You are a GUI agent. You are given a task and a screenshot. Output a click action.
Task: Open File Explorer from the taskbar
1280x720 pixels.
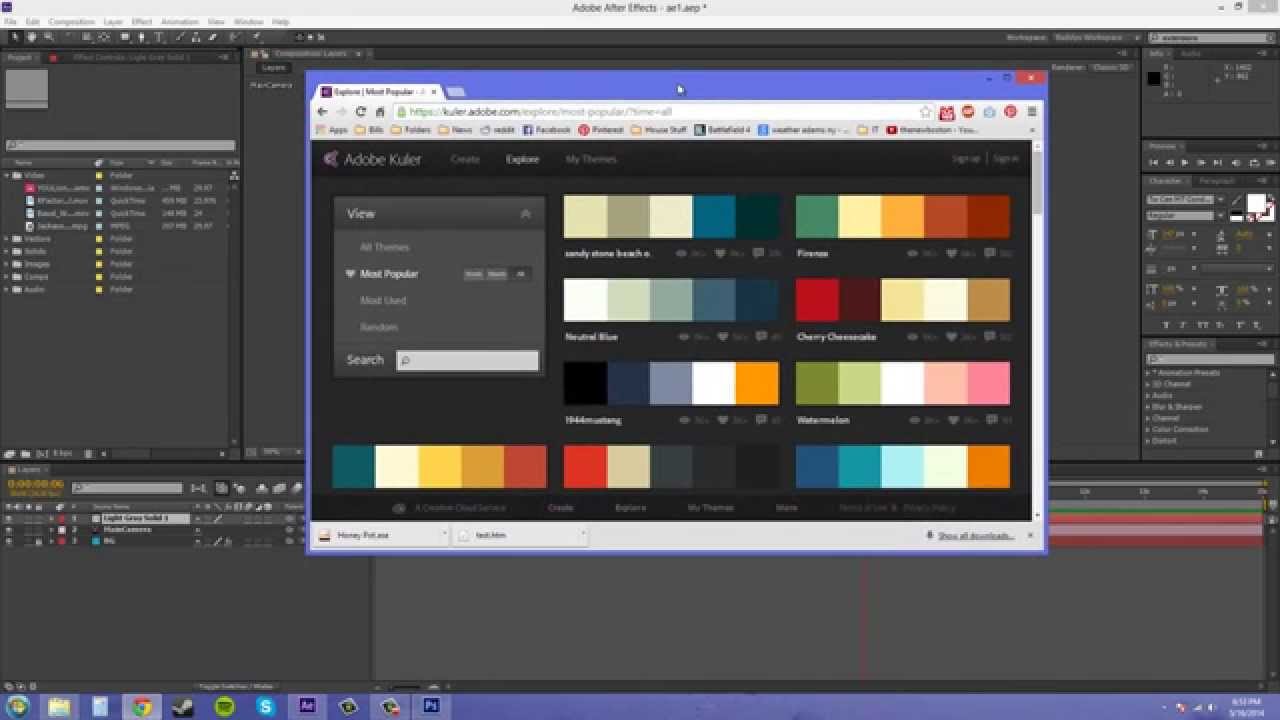(x=60, y=706)
